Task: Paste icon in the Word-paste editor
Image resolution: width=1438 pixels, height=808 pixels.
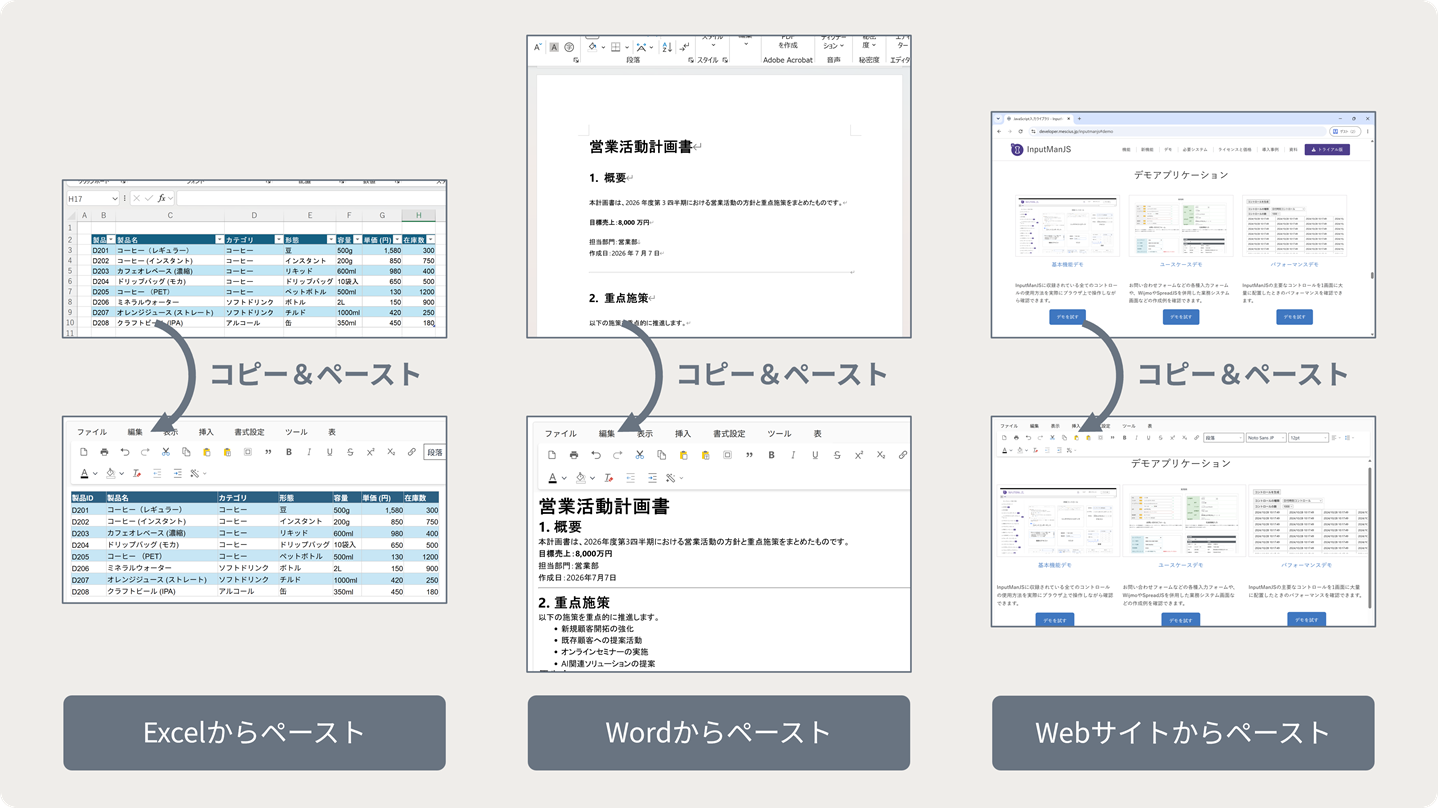Action: [683, 455]
